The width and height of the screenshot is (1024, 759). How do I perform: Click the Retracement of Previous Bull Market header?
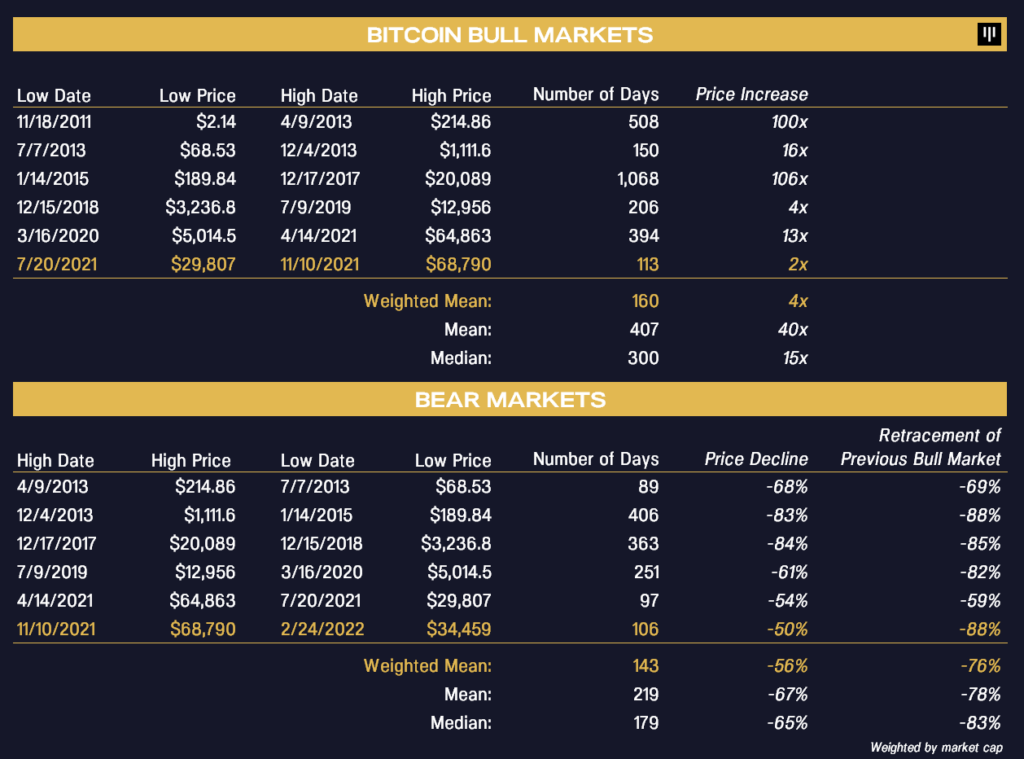(x=920, y=447)
